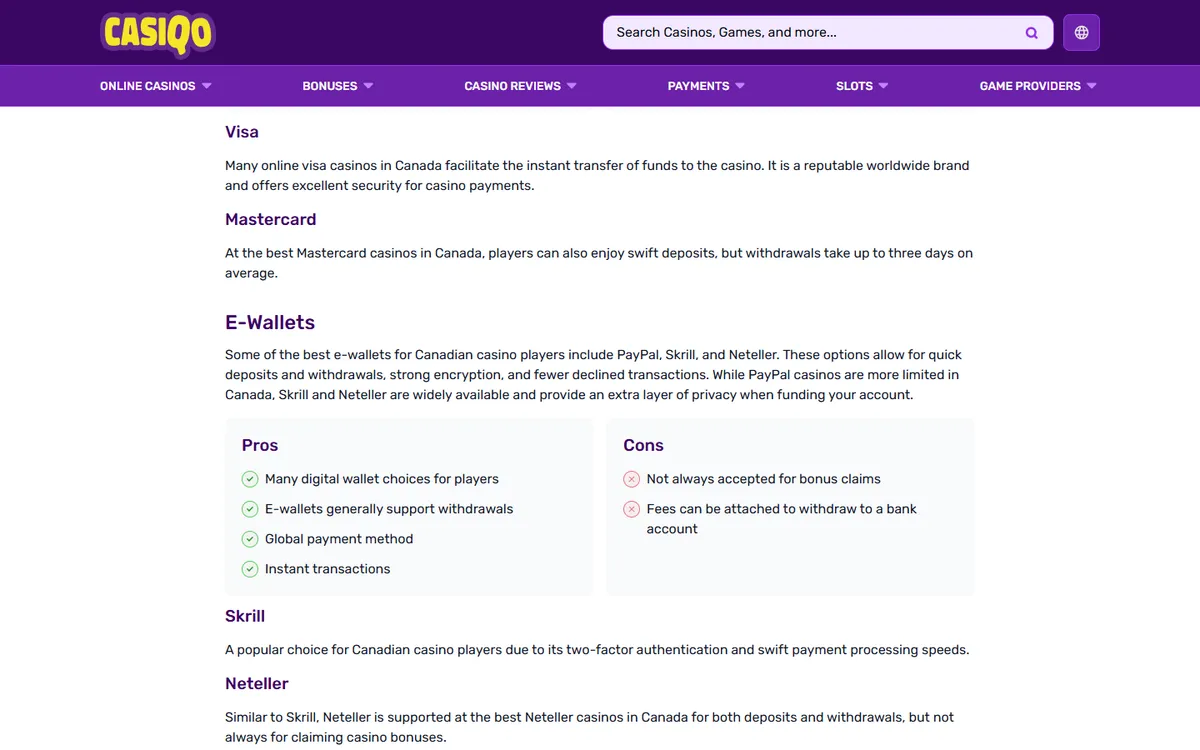This screenshot has height=750, width=1200.
Task: Open the Casino Reviews menu
Action: coord(521,86)
